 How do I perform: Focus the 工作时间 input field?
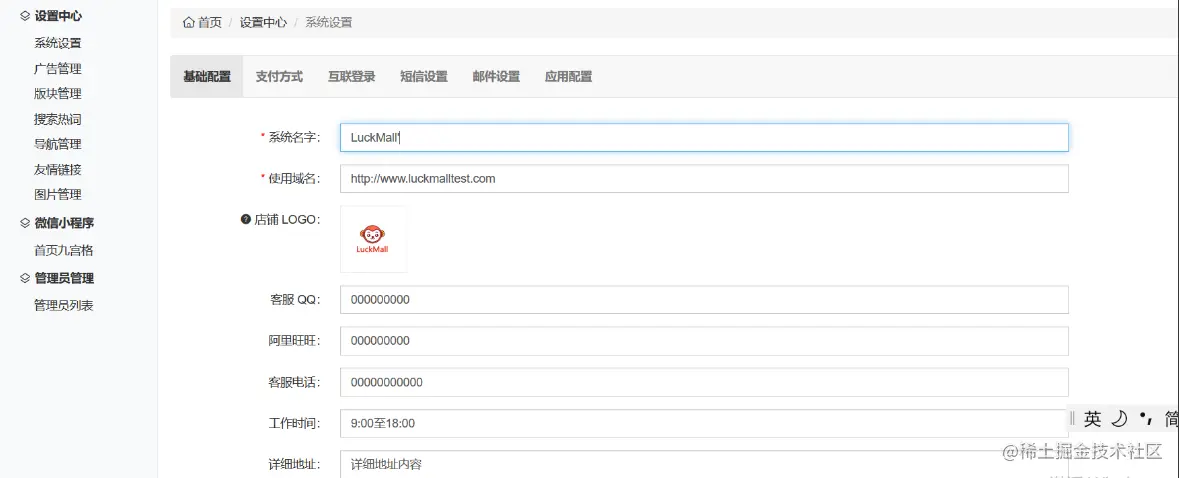click(704, 424)
